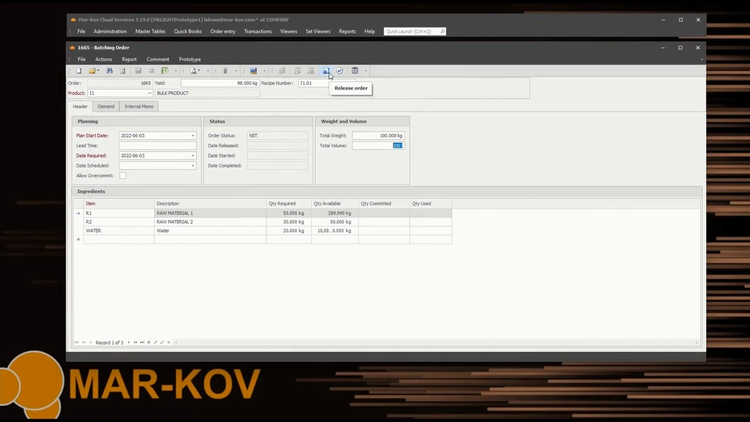
Task: Click the New document toolbar icon
Action: pyautogui.click(x=79, y=71)
